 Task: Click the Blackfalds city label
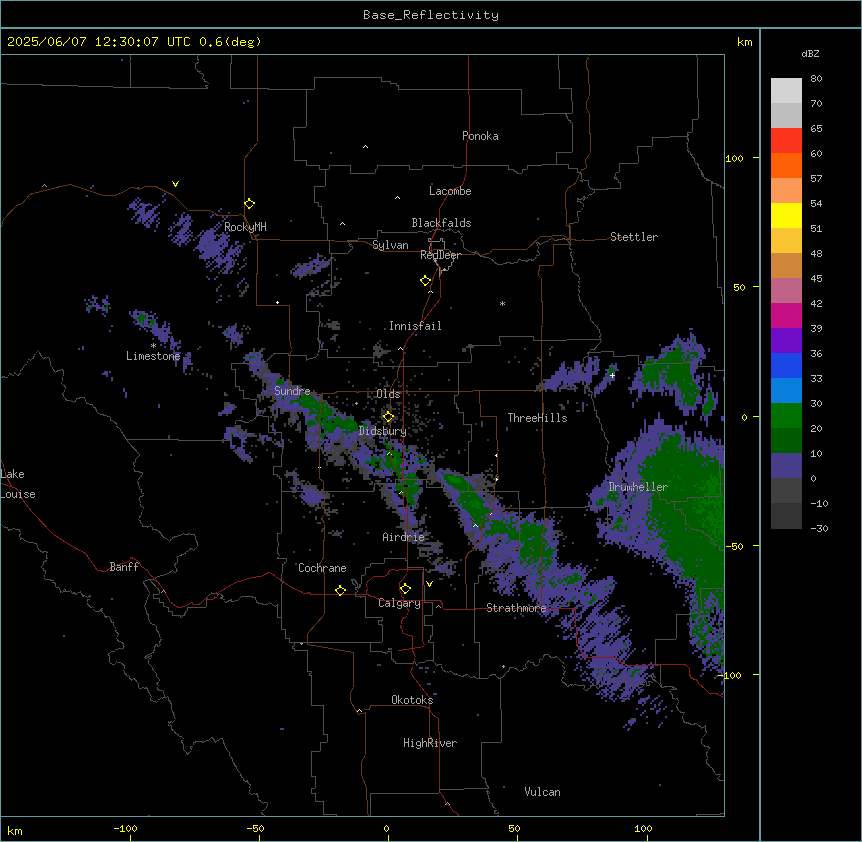point(441,223)
